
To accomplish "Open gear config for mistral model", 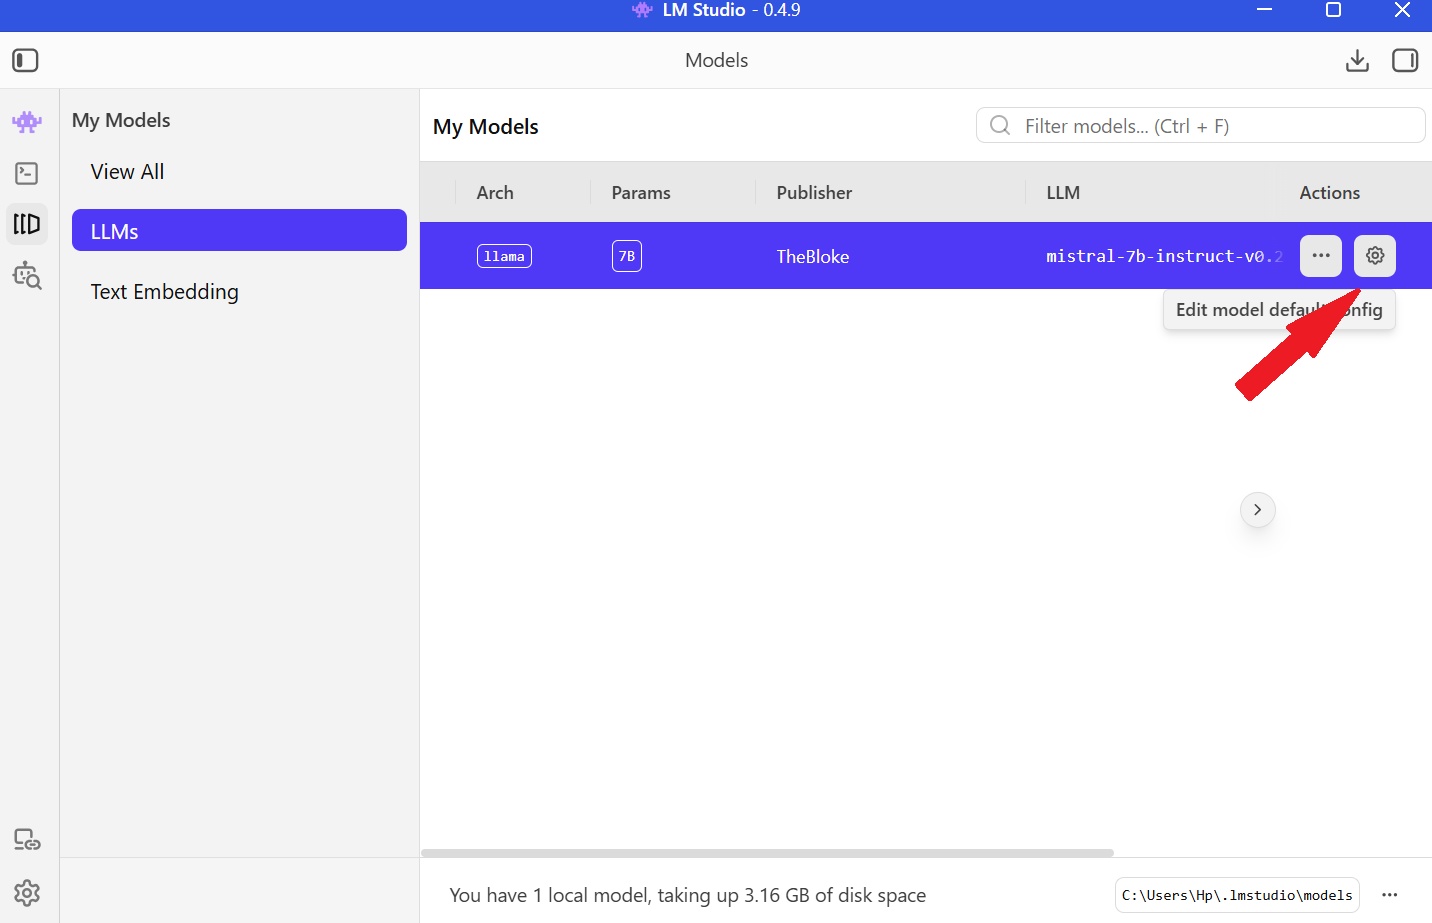I will click(x=1375, y=255).
